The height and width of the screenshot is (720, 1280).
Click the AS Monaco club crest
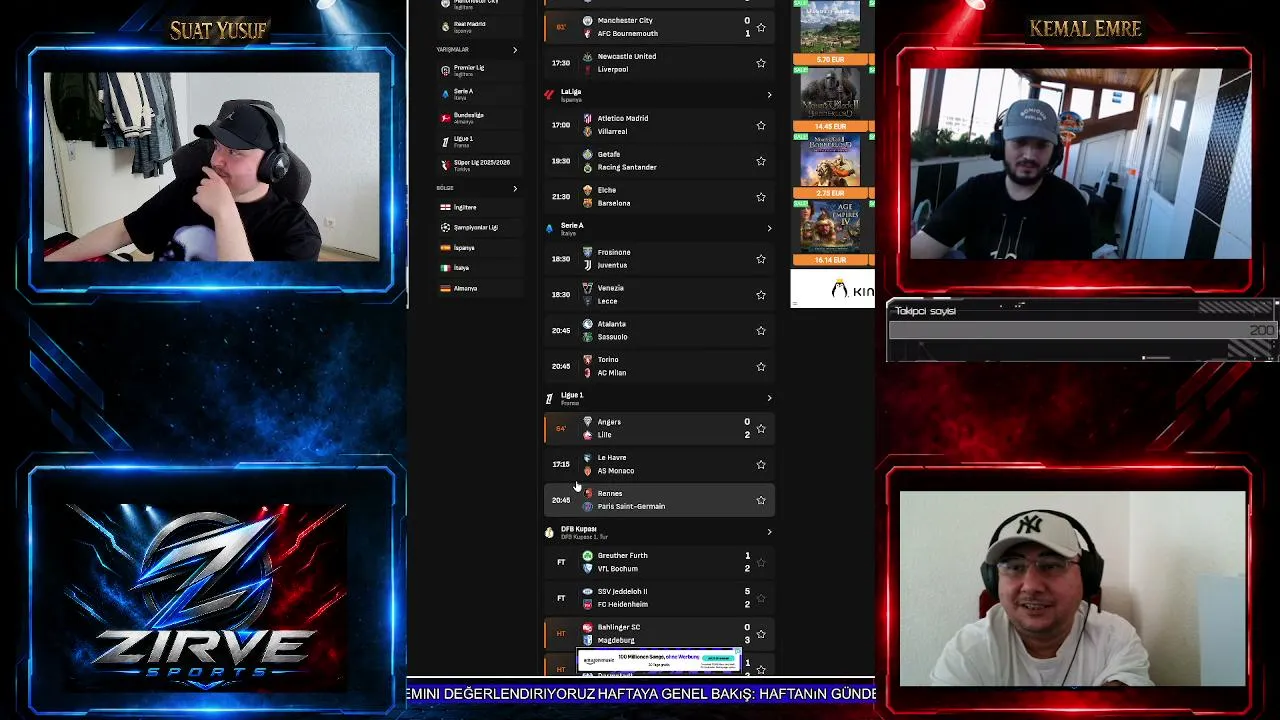(588, 471)
